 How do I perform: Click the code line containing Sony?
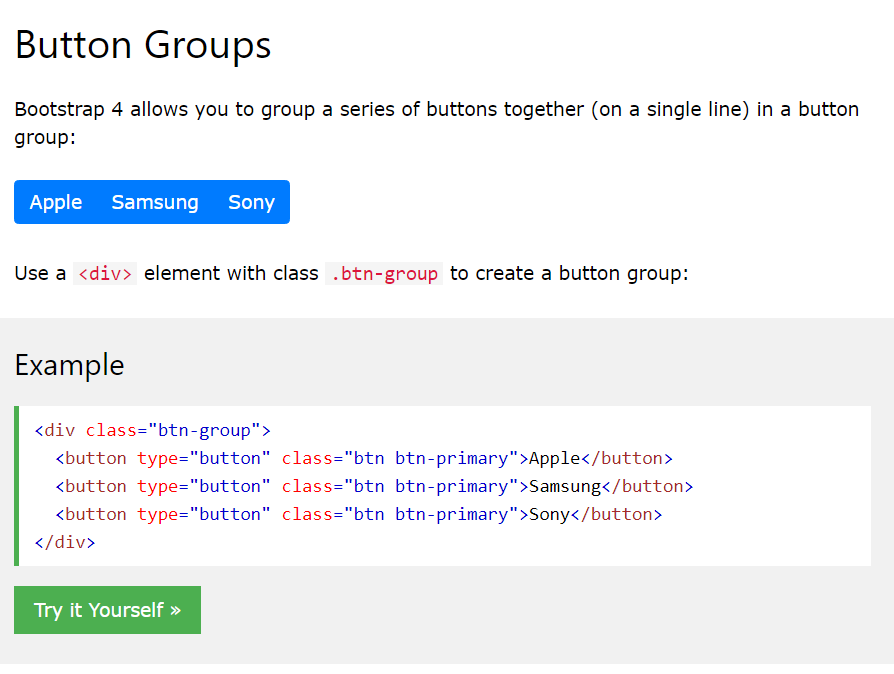pos(359,514)
